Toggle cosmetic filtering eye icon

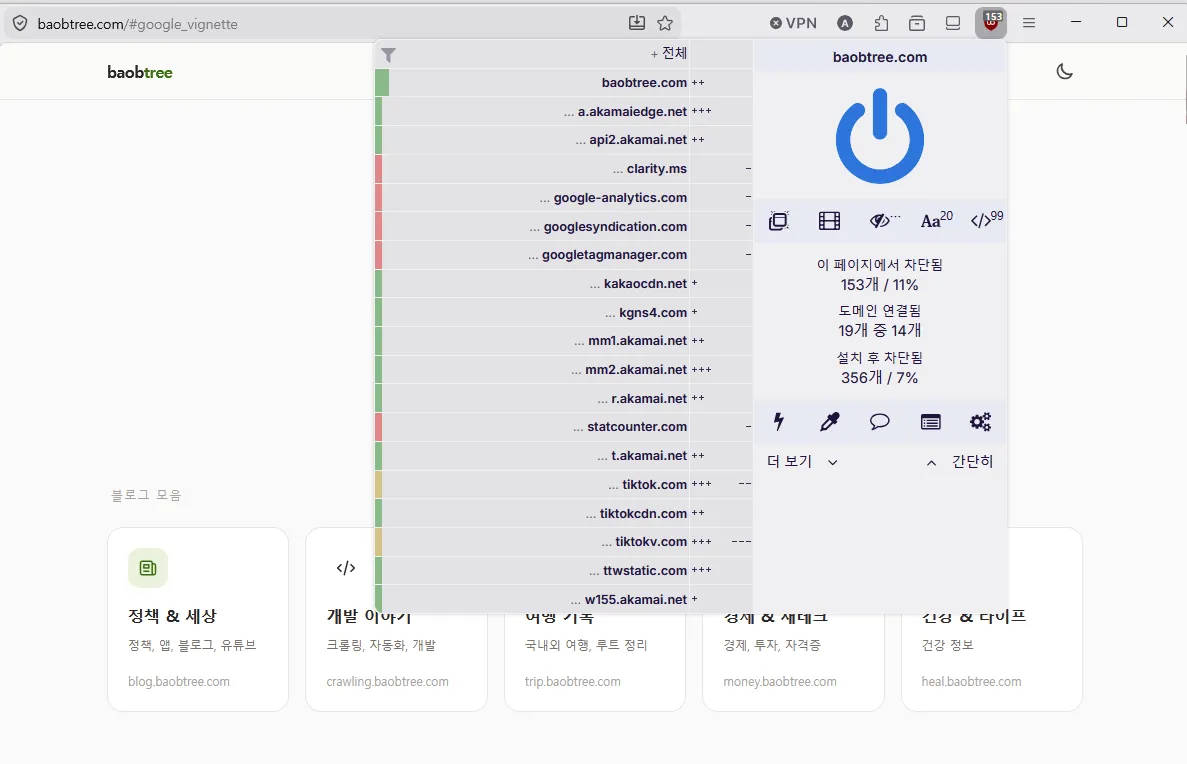[883, 220]
